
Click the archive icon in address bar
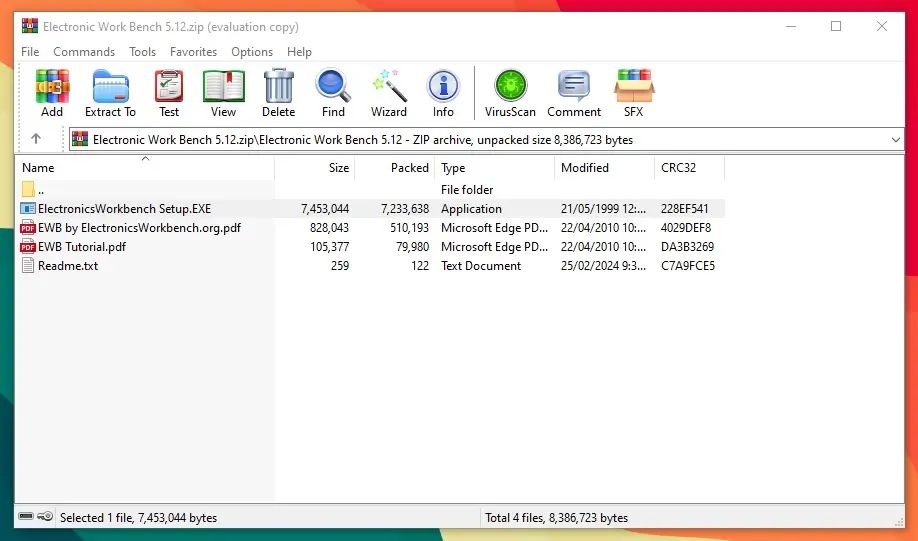pos(80,139)
